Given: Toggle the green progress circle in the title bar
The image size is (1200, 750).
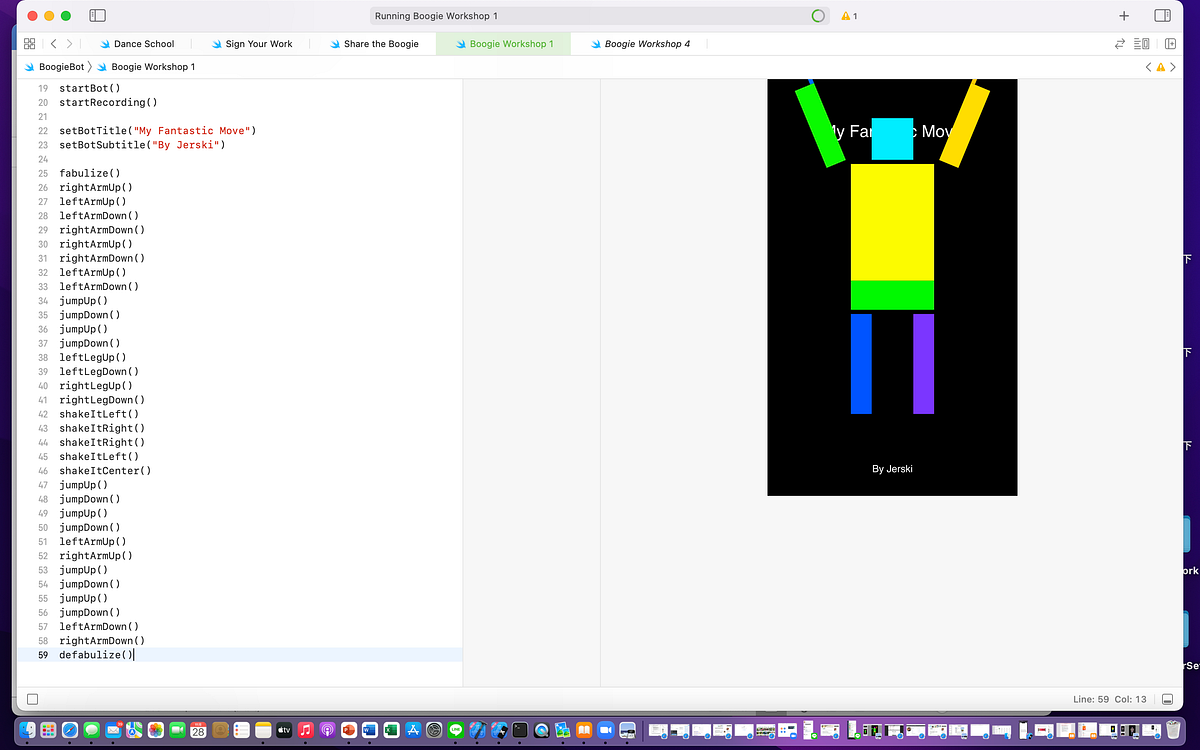Looking at the screenshot, I should point(818,15).
